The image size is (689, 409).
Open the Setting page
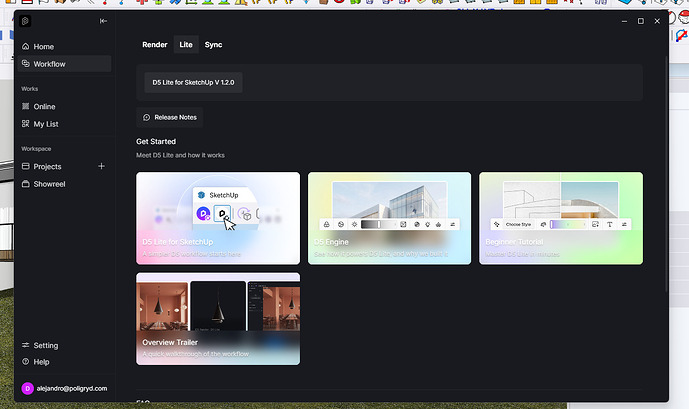tap(64, 345)
